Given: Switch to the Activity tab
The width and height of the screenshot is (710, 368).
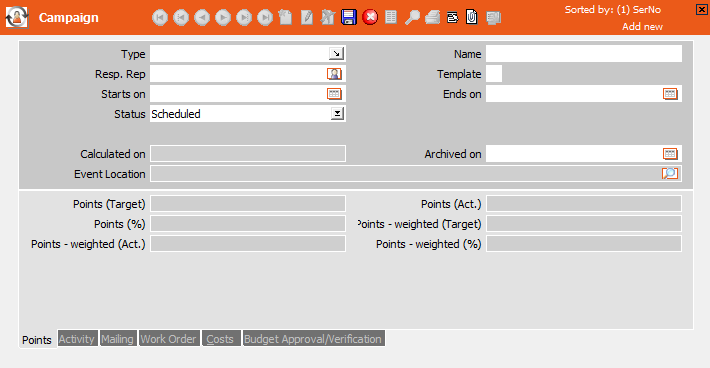Looking at the screenshot, I should [77, 339].
